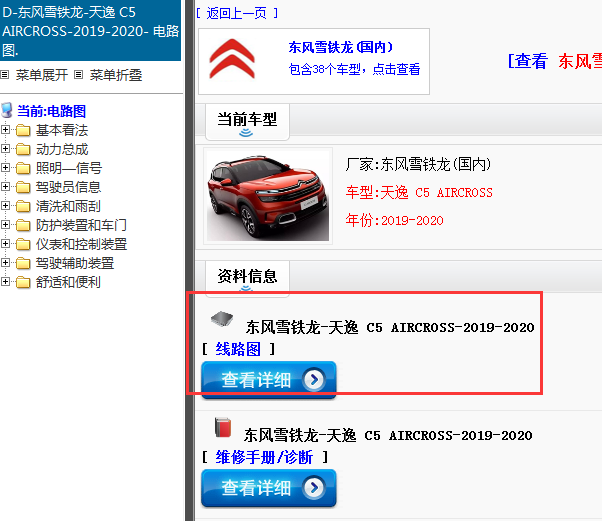The width and height of the screenshot is (602, 521).
Task: Open the 线路图 link
Action: [x=238, y=349]
